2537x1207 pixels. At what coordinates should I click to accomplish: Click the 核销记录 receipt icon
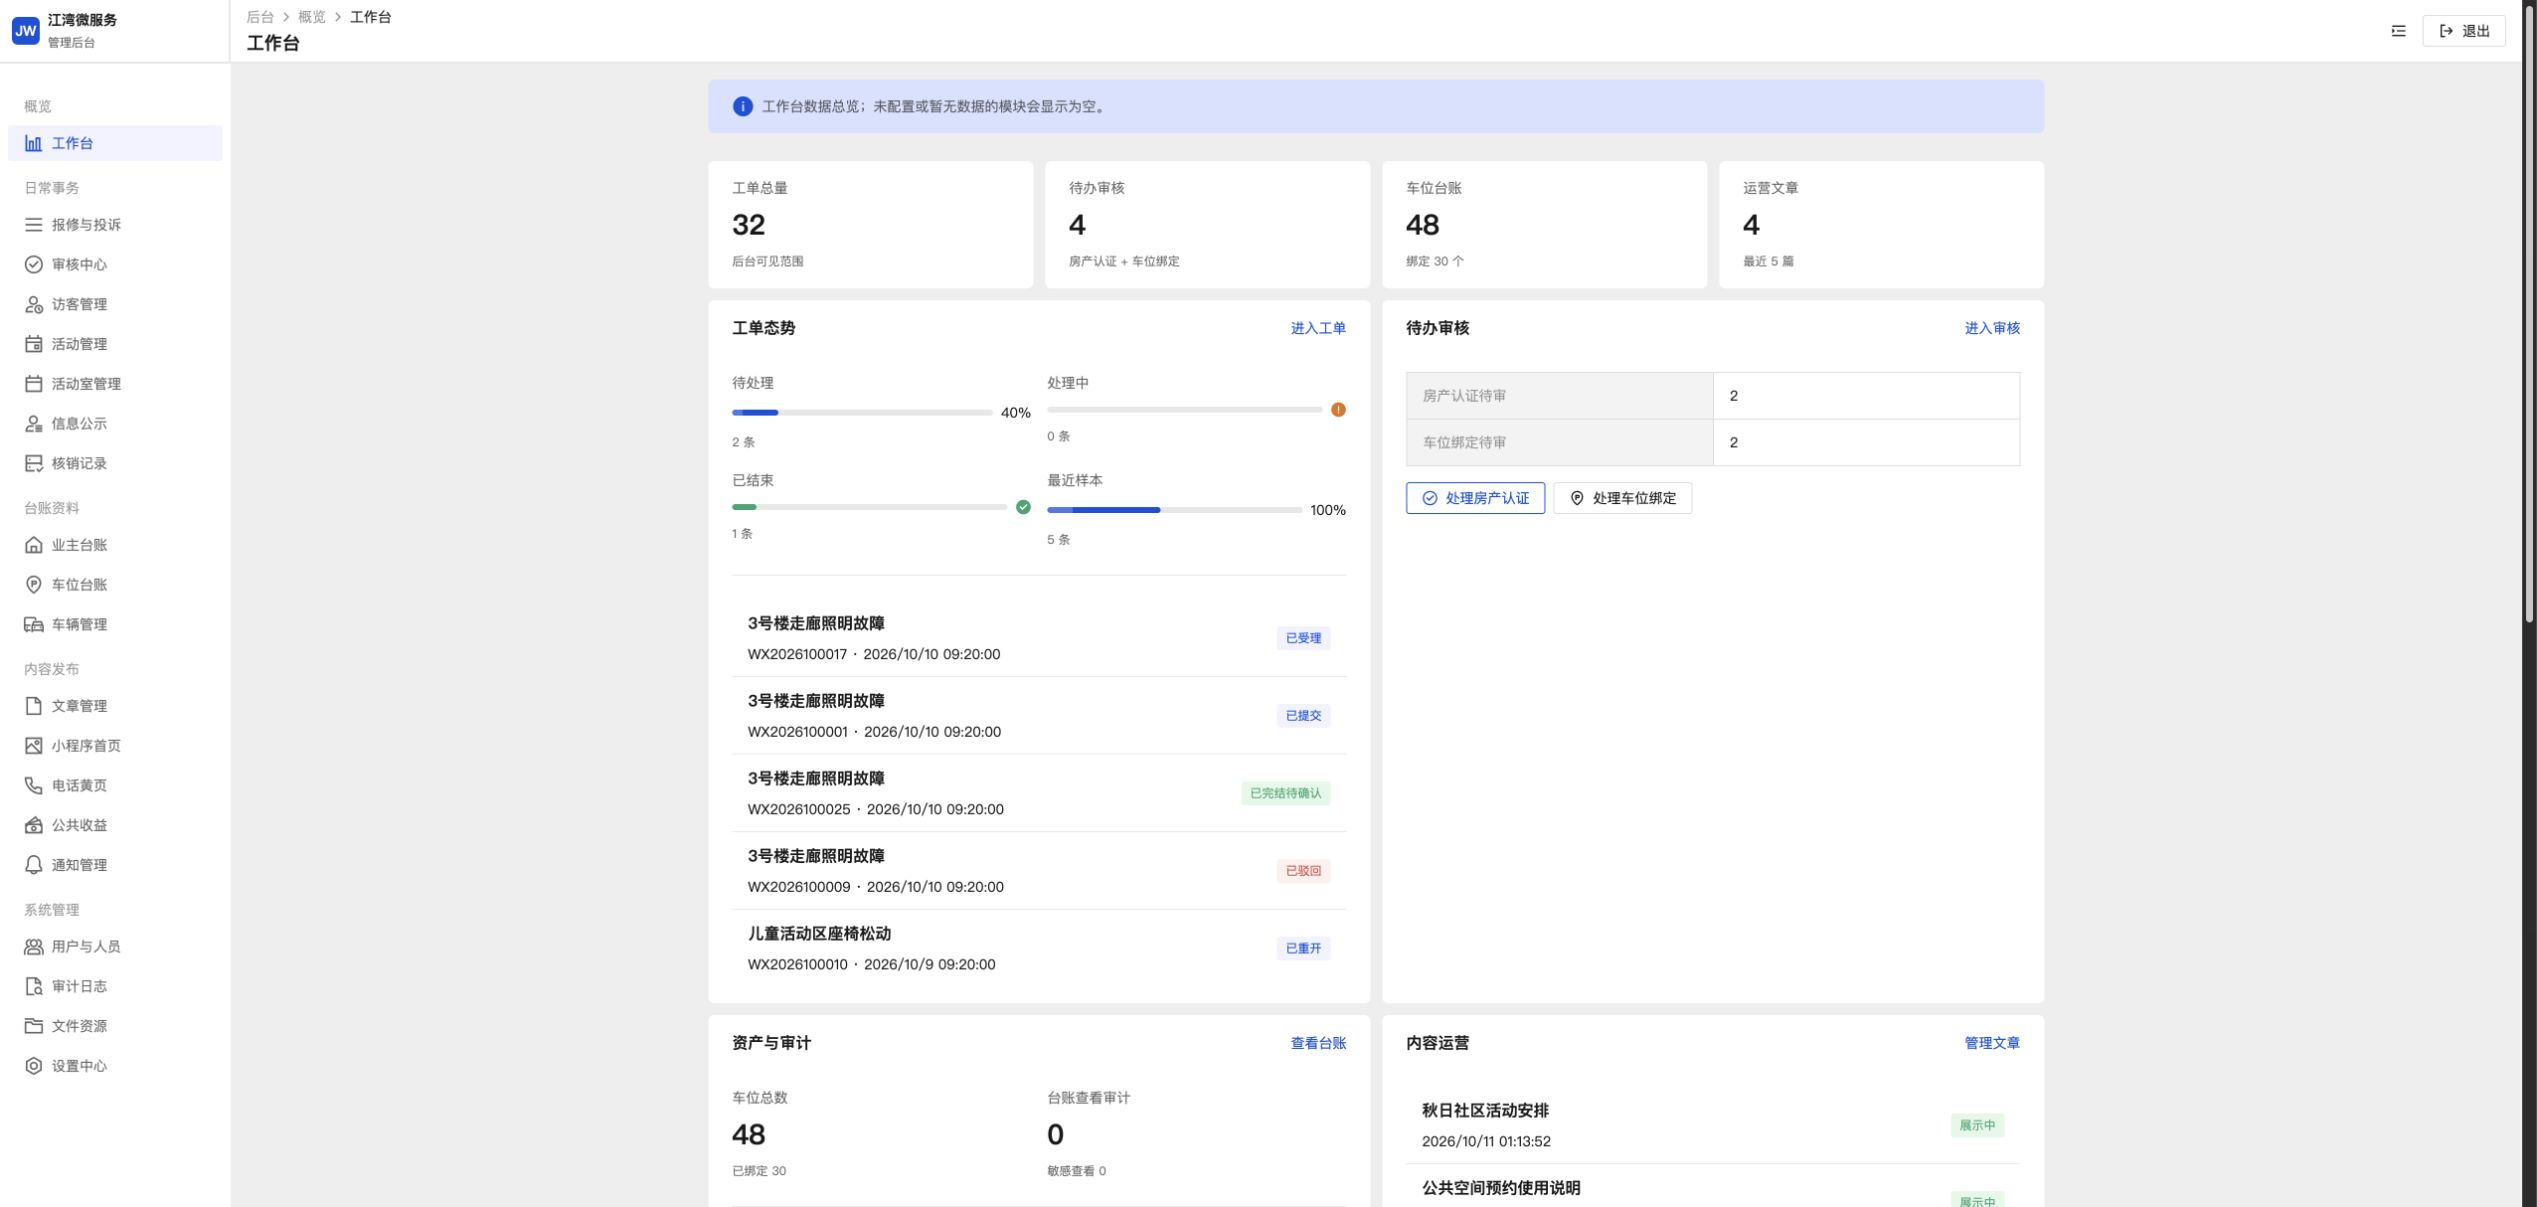coord(33,463)
